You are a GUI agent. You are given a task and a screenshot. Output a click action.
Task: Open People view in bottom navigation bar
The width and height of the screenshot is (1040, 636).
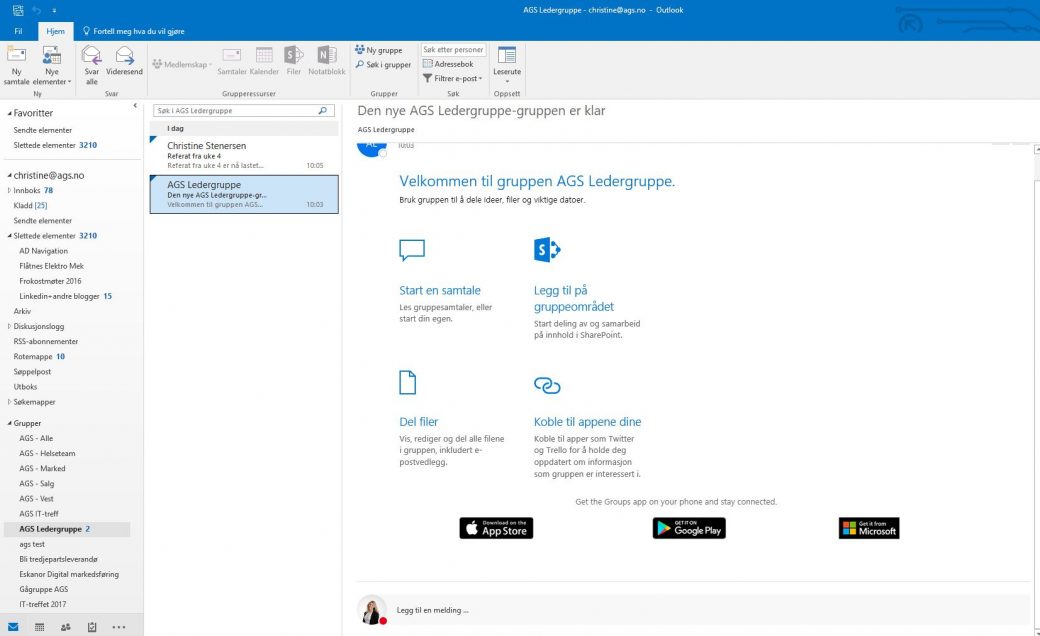66,627
